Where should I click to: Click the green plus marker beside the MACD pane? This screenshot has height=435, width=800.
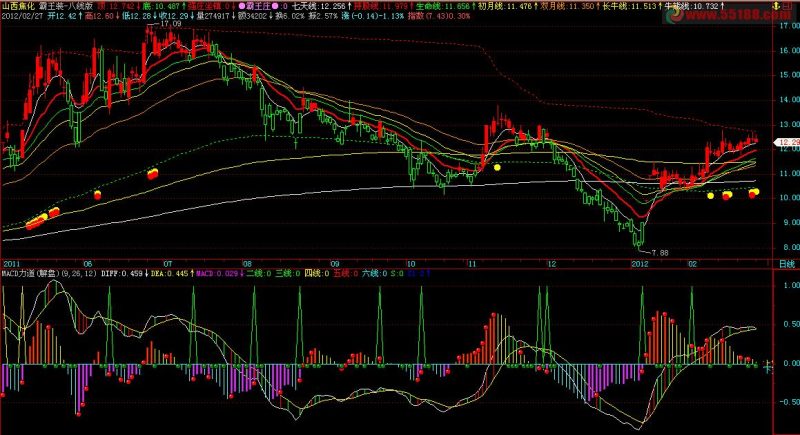(x=767, y=365)
